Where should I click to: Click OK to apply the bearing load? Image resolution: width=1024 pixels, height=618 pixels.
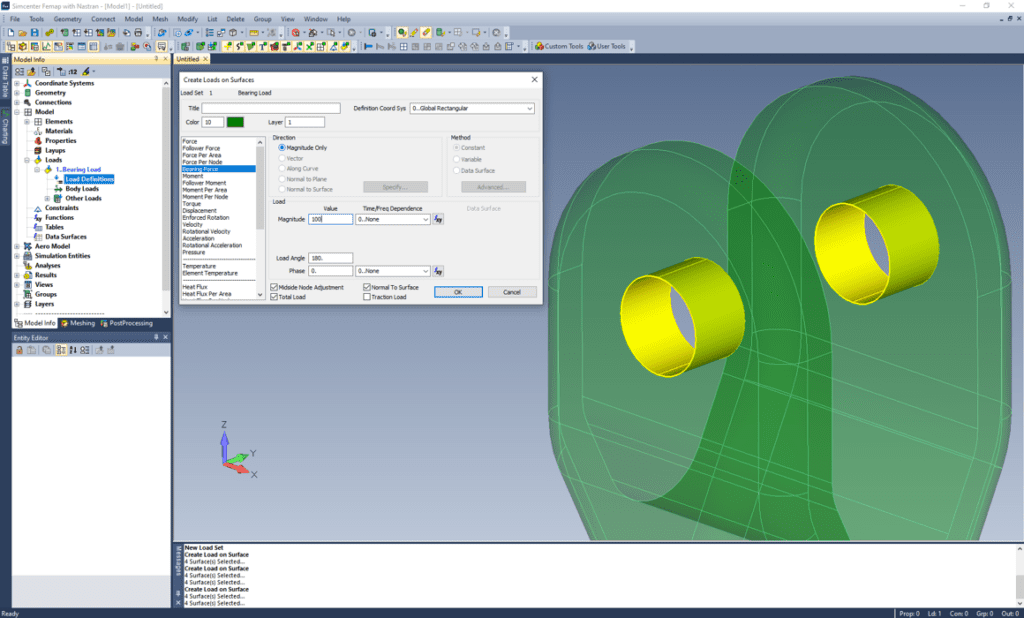click(458, 291)
